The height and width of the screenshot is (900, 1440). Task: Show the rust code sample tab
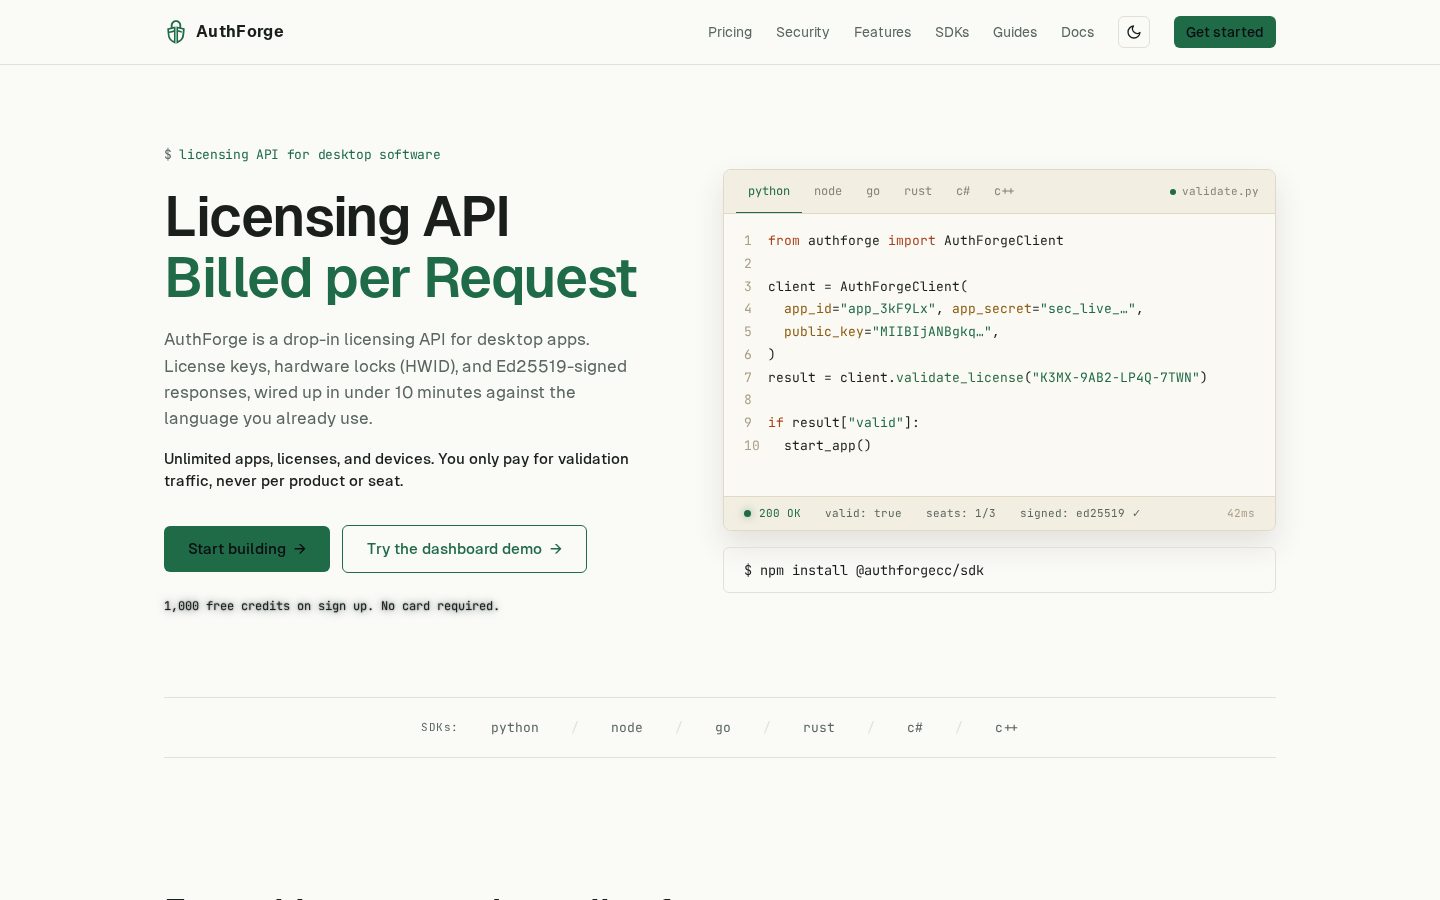(x=918, y=191)
